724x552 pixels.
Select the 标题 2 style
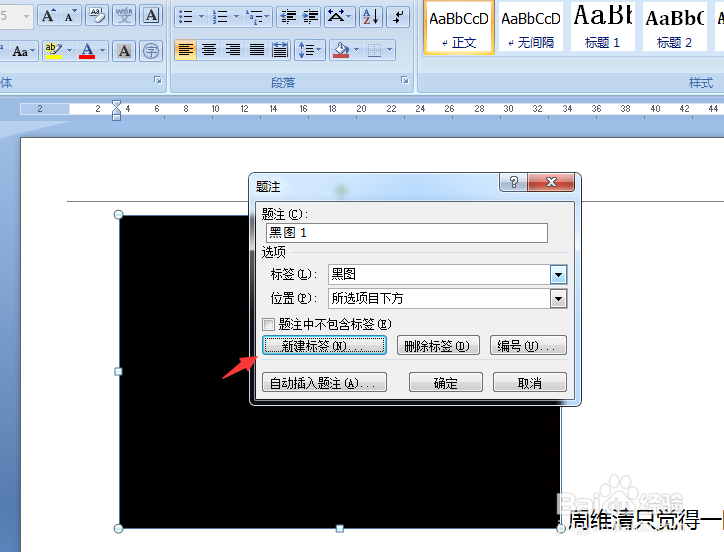click(x=675, y=29)
